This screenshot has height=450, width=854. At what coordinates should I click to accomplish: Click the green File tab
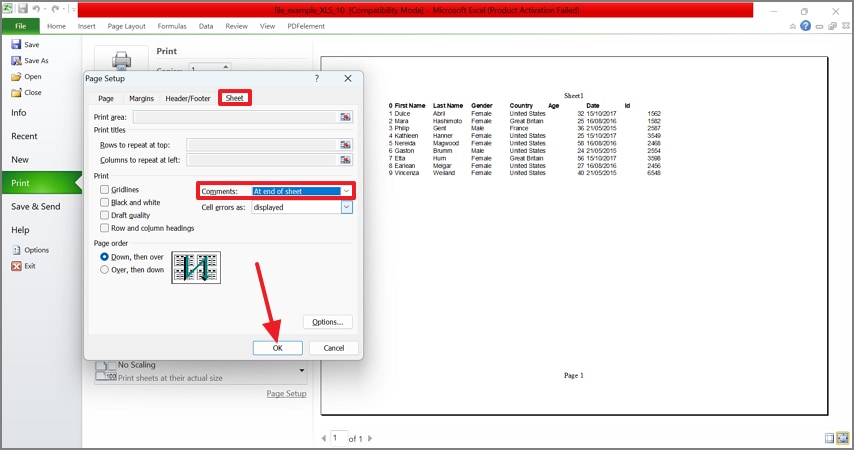pos(21,26)
